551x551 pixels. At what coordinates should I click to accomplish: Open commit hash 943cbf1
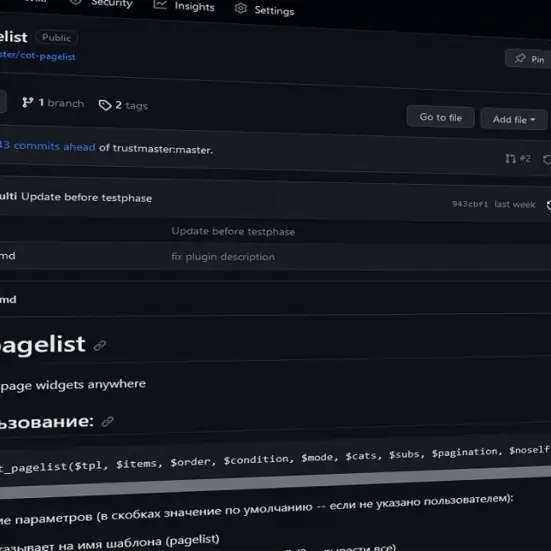[x=470, y=204]
